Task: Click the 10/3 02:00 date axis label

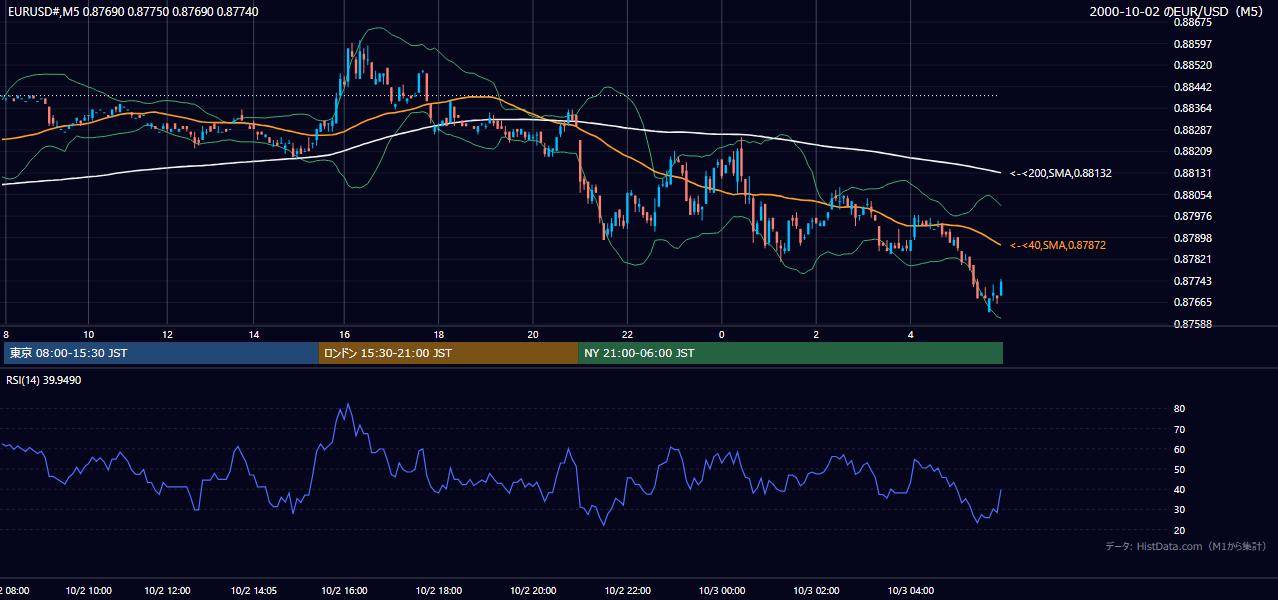Action: [x=816, y=590]
